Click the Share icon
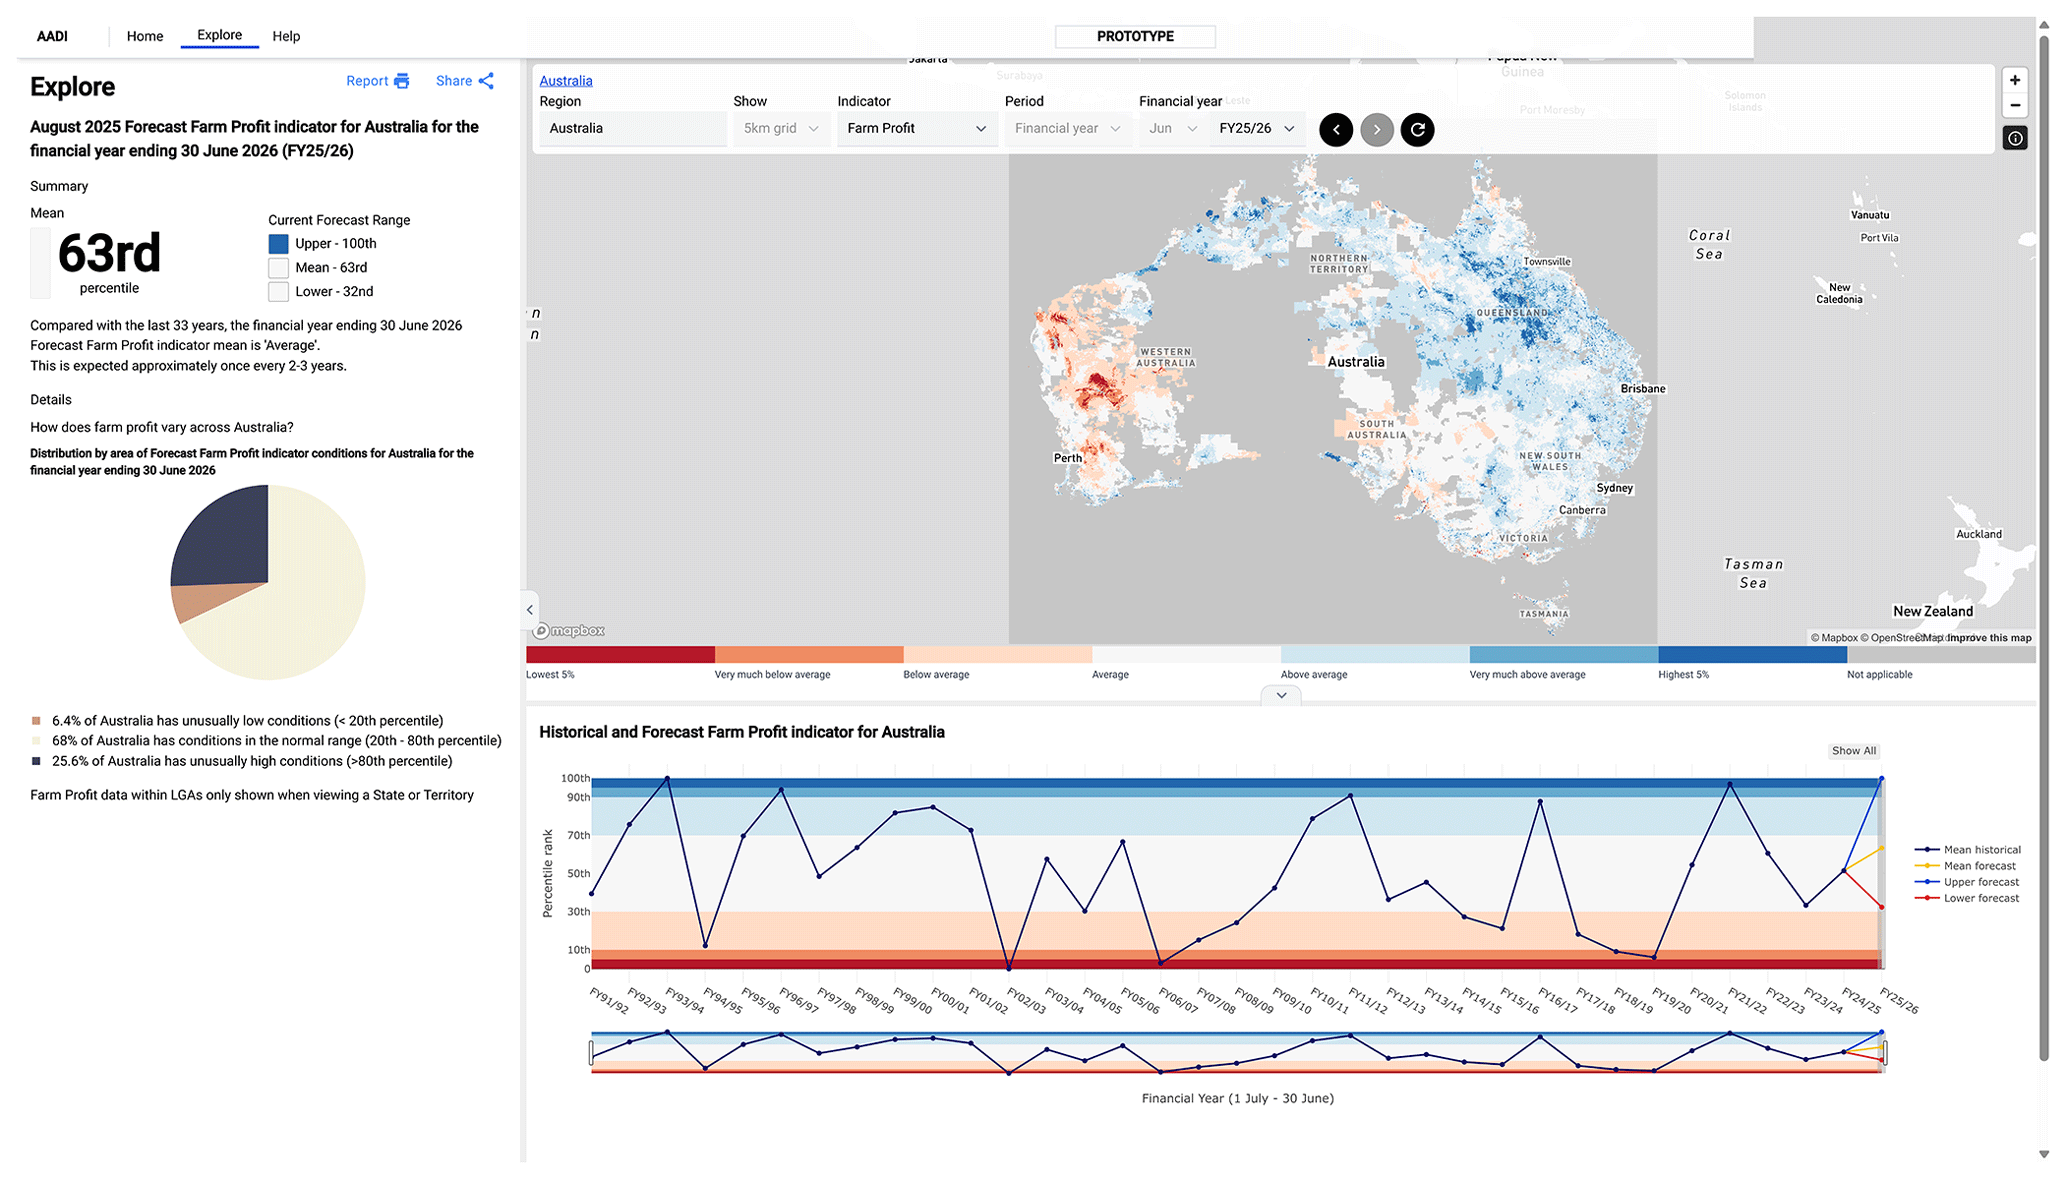The height and width of the screenshot is (1180, 2067). click(486, 81)
